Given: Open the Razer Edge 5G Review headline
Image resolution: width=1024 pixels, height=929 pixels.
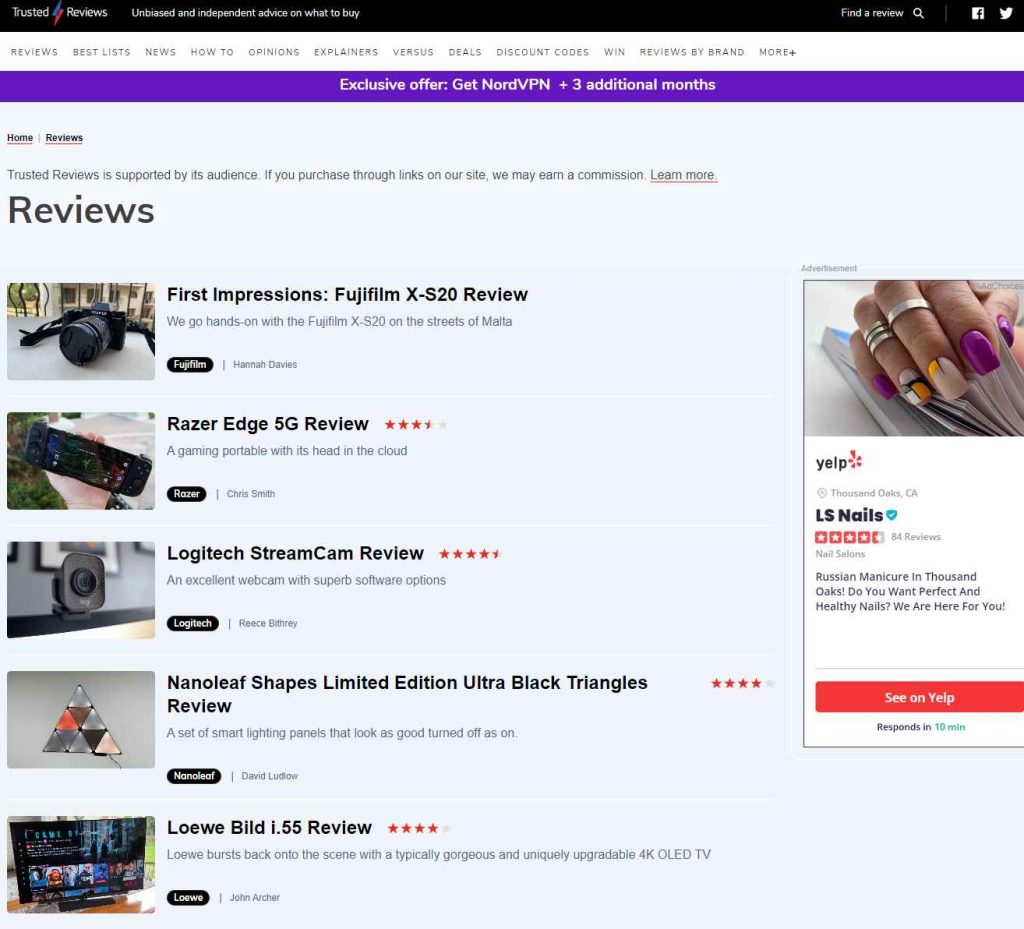Looking at the screenshot, I should tap(268, 424).
